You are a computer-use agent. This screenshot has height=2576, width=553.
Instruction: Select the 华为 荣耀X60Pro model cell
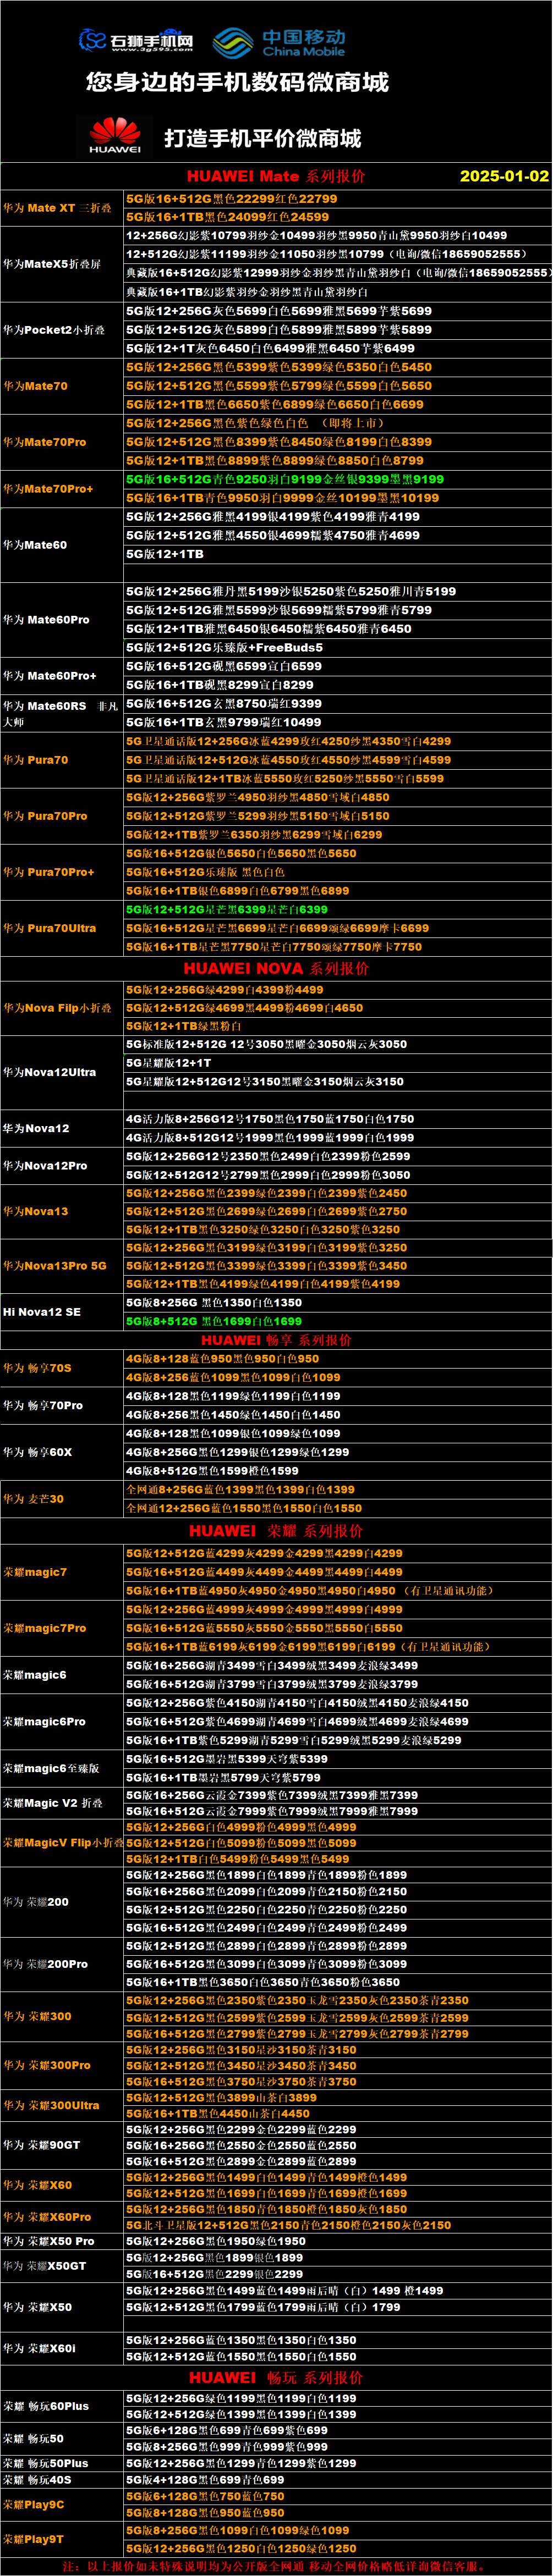click(62, 2217)
